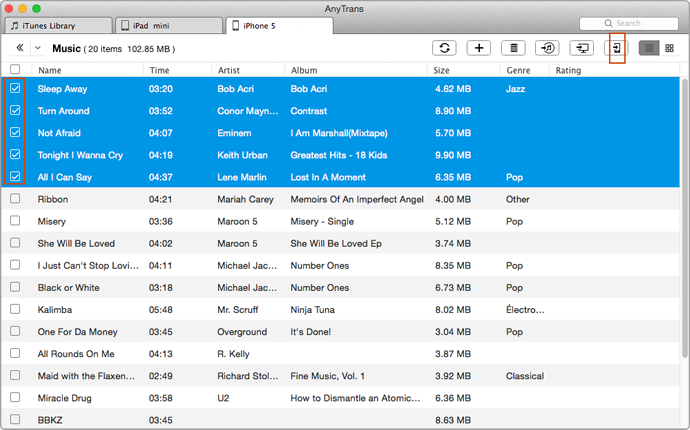Screen dimensions: 690x430
Task: Uncheck the All I Can Say checkbox
Action: (x=15, y=176)
